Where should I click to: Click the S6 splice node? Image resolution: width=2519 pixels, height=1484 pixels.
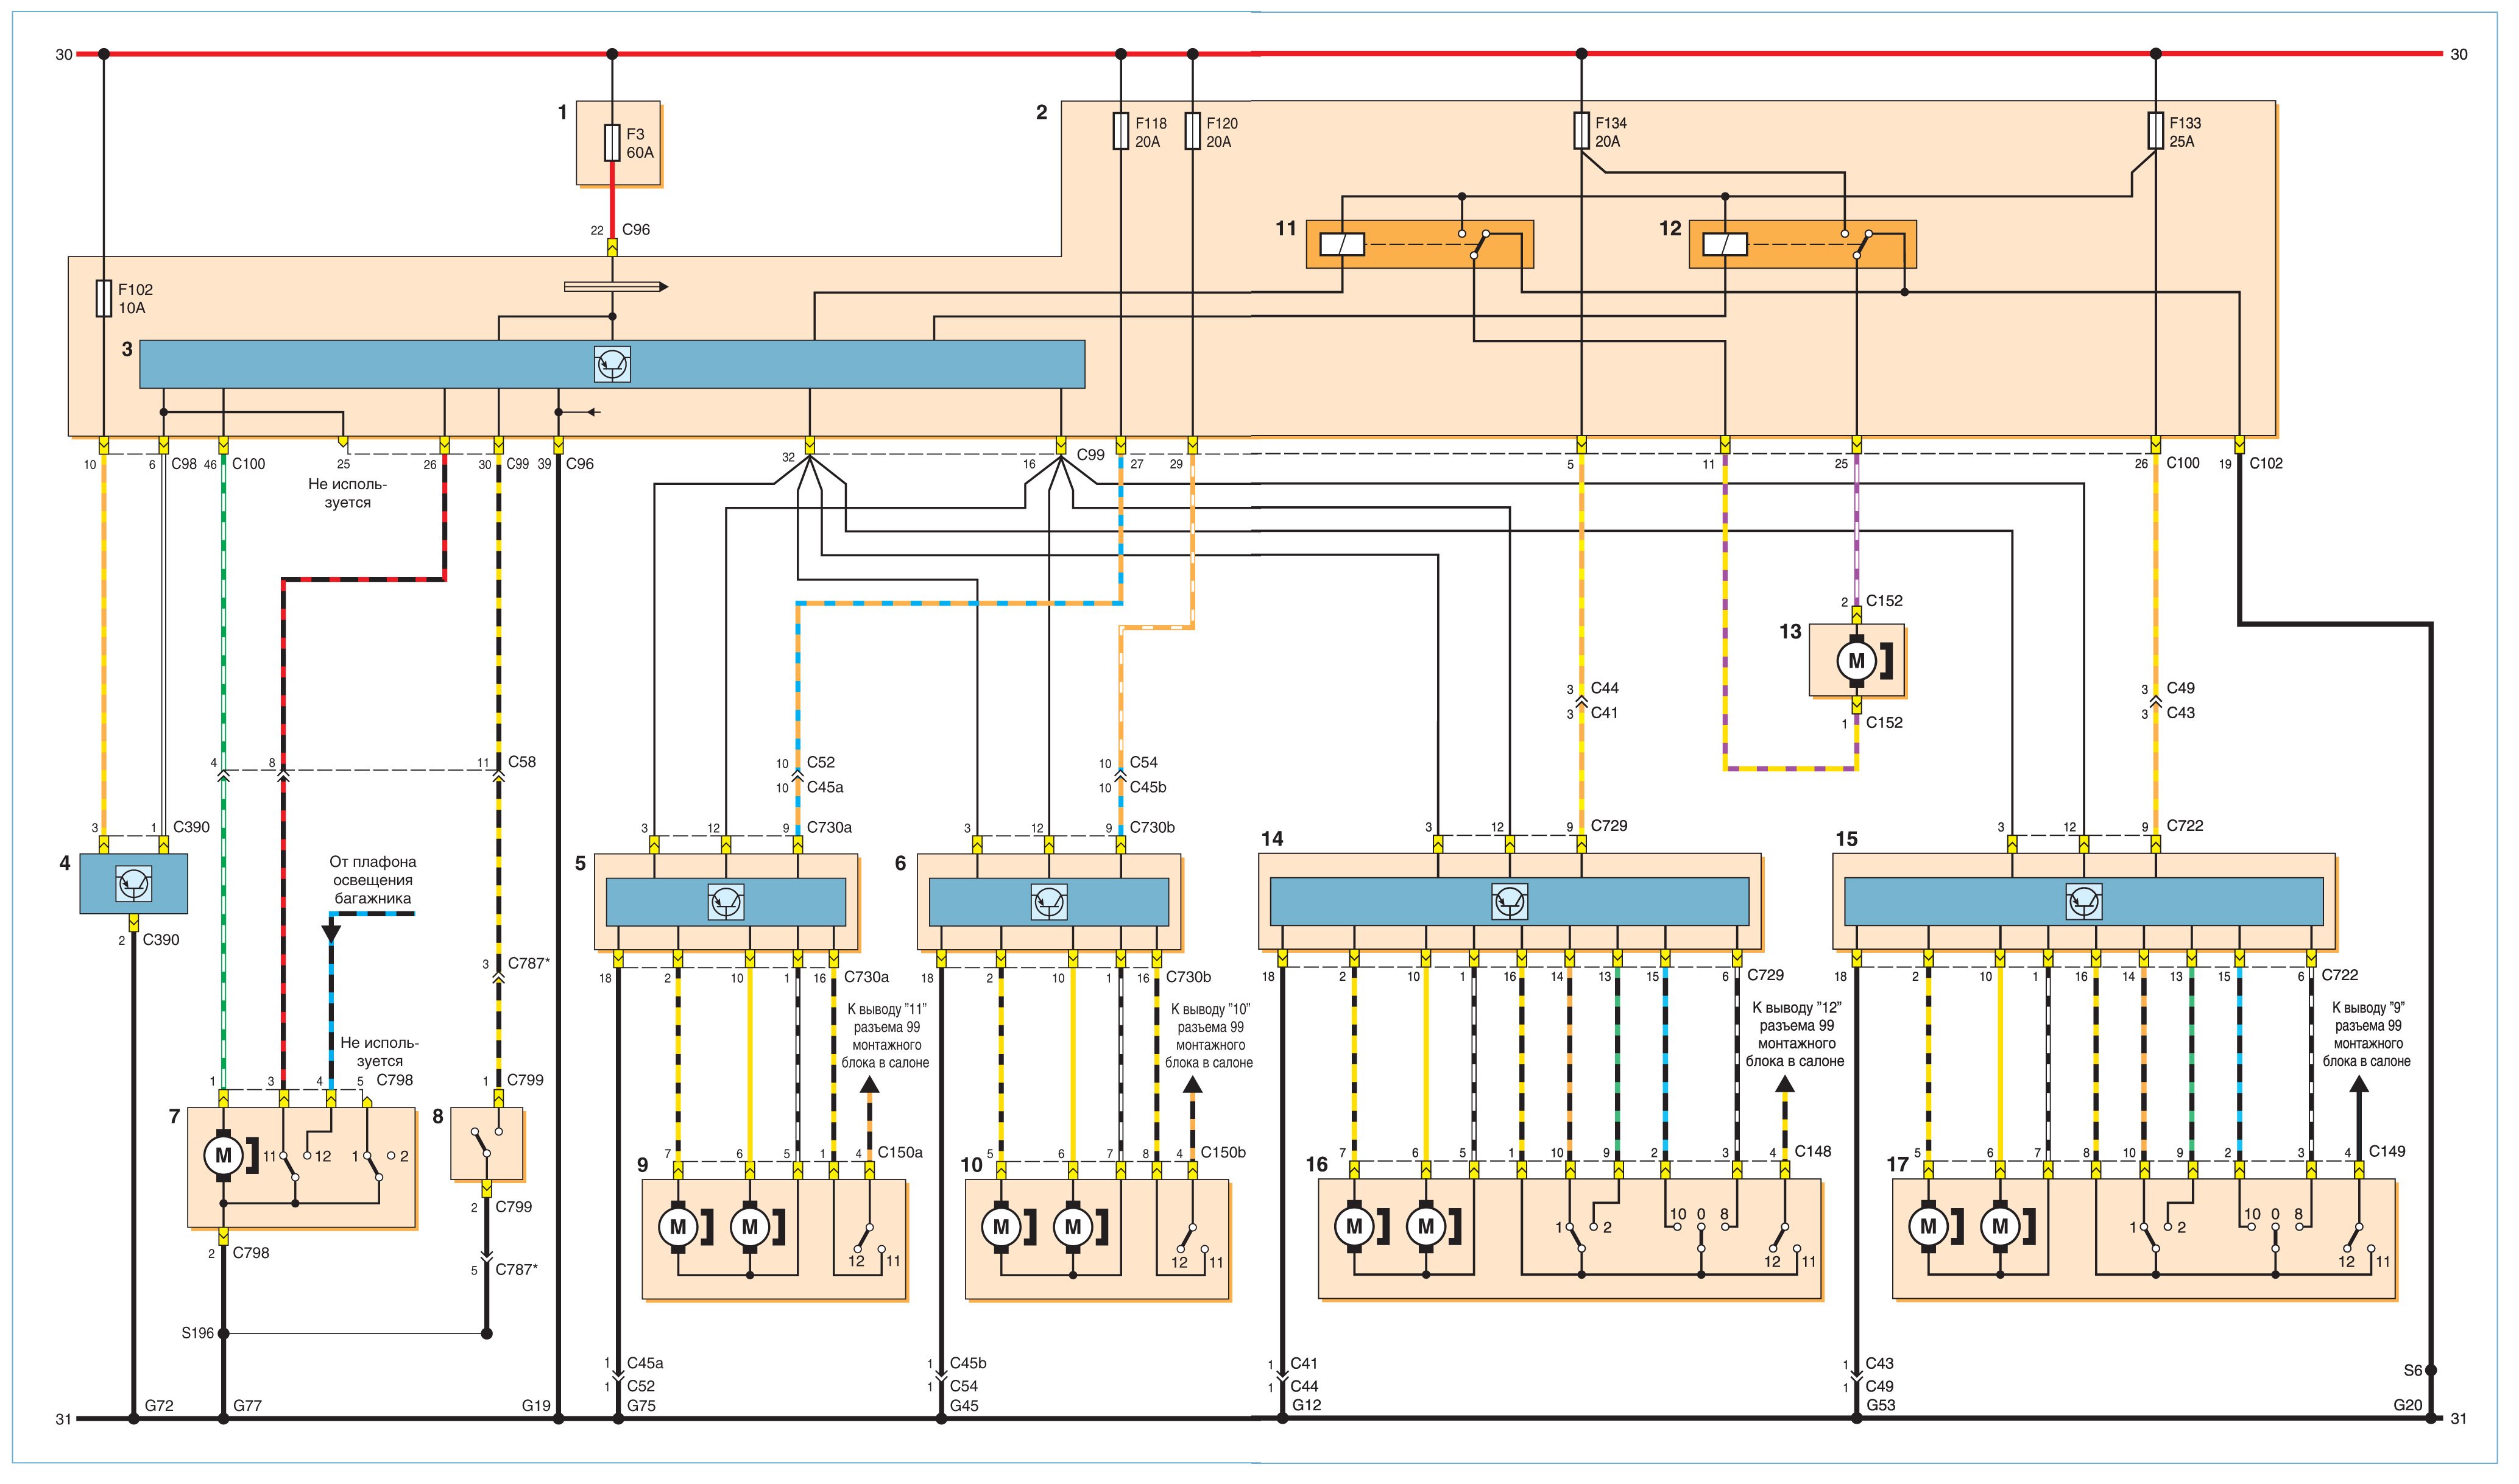click(2431, 1371)
